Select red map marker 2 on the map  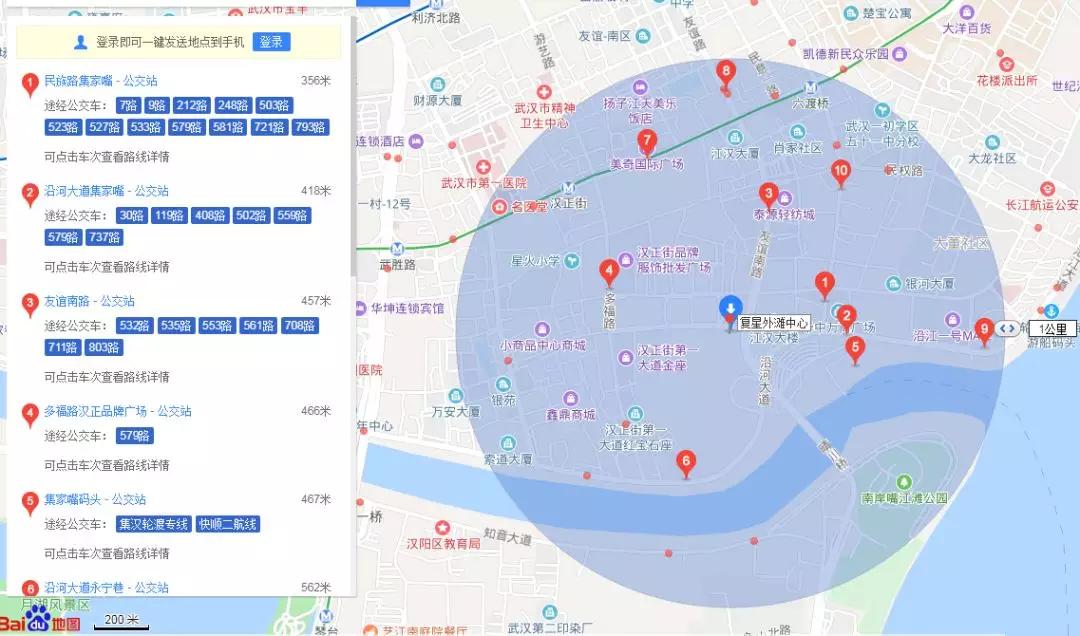pos(847,318)
